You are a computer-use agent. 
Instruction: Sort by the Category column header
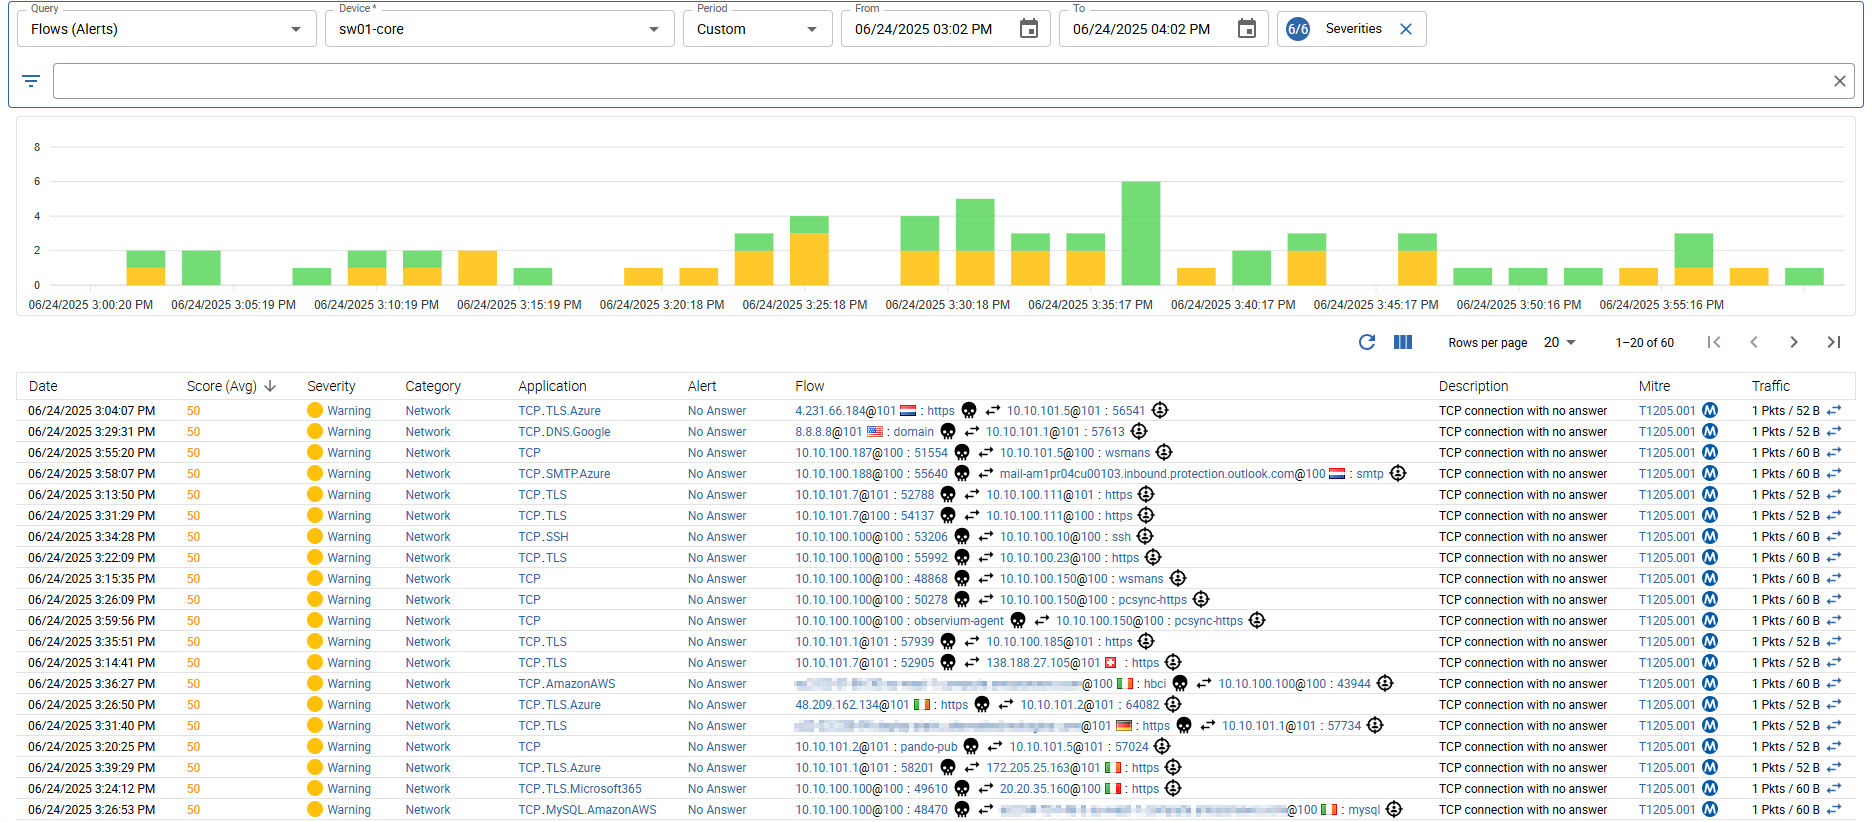click(433, 386)
